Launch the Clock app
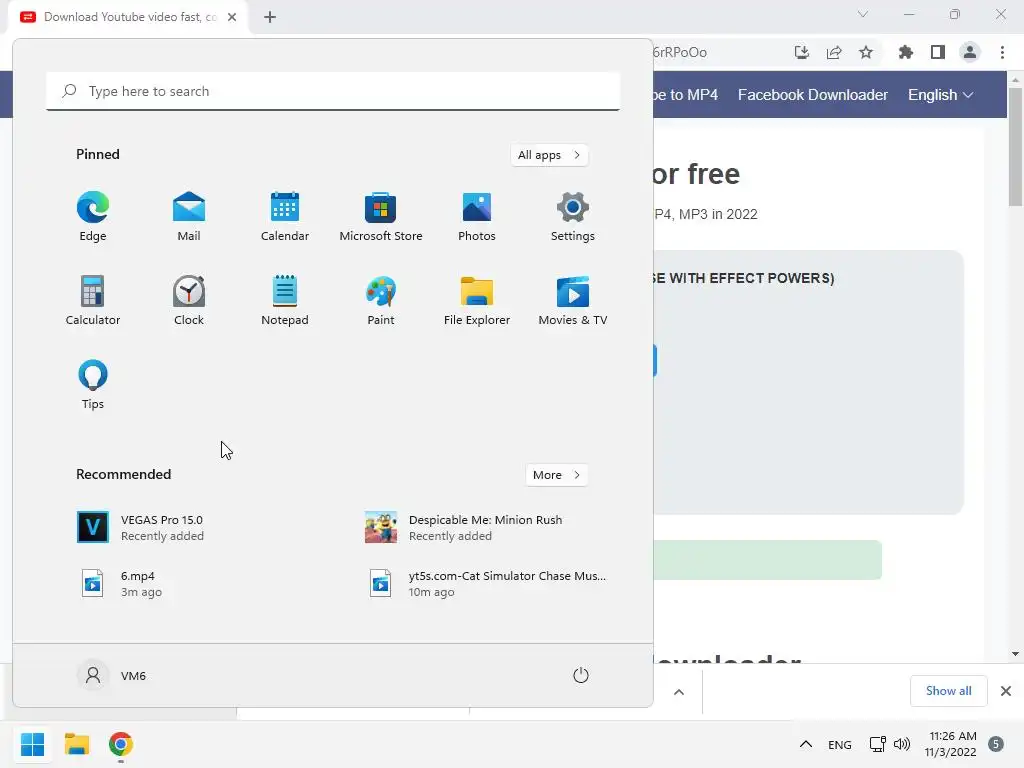The image size is (1024, 768). click(189, 300)
